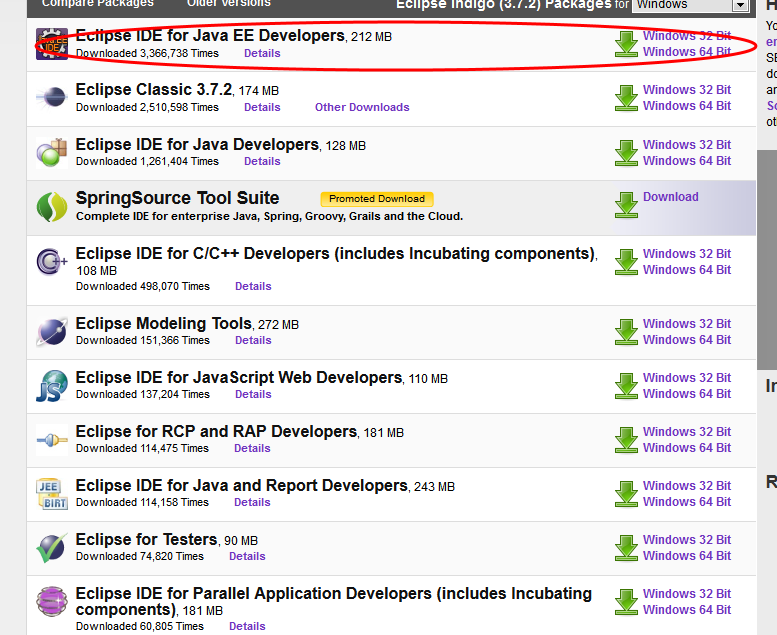This screenshot has height=635, width=777.
Task: Click the Eclipse IDE for Java Developers icon
Action: click(x=52, y=153)
